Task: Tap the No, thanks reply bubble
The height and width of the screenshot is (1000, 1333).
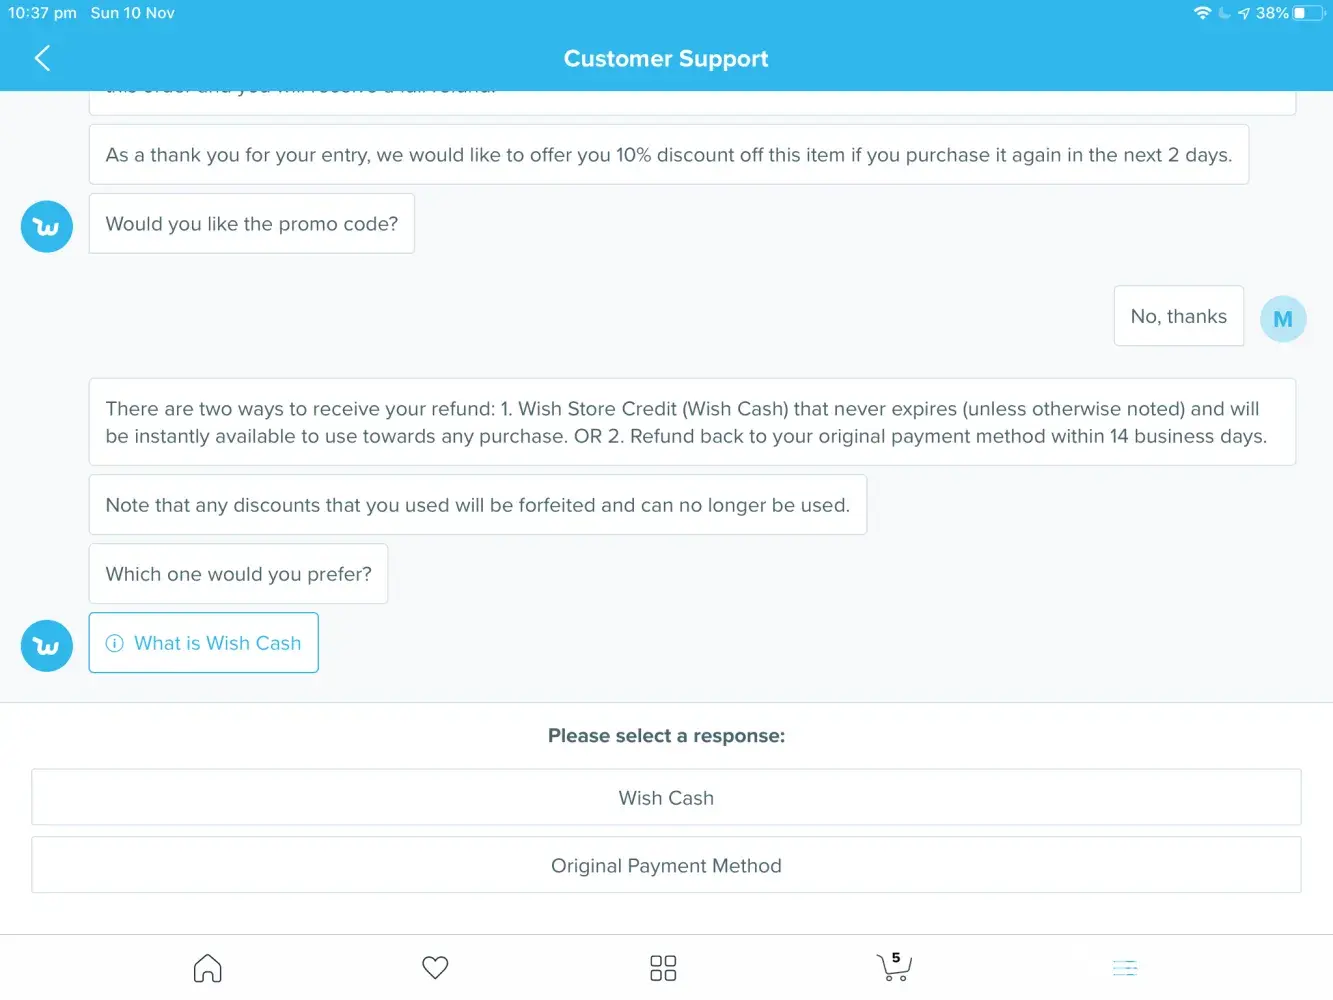Action: (x=1178, y=316)
